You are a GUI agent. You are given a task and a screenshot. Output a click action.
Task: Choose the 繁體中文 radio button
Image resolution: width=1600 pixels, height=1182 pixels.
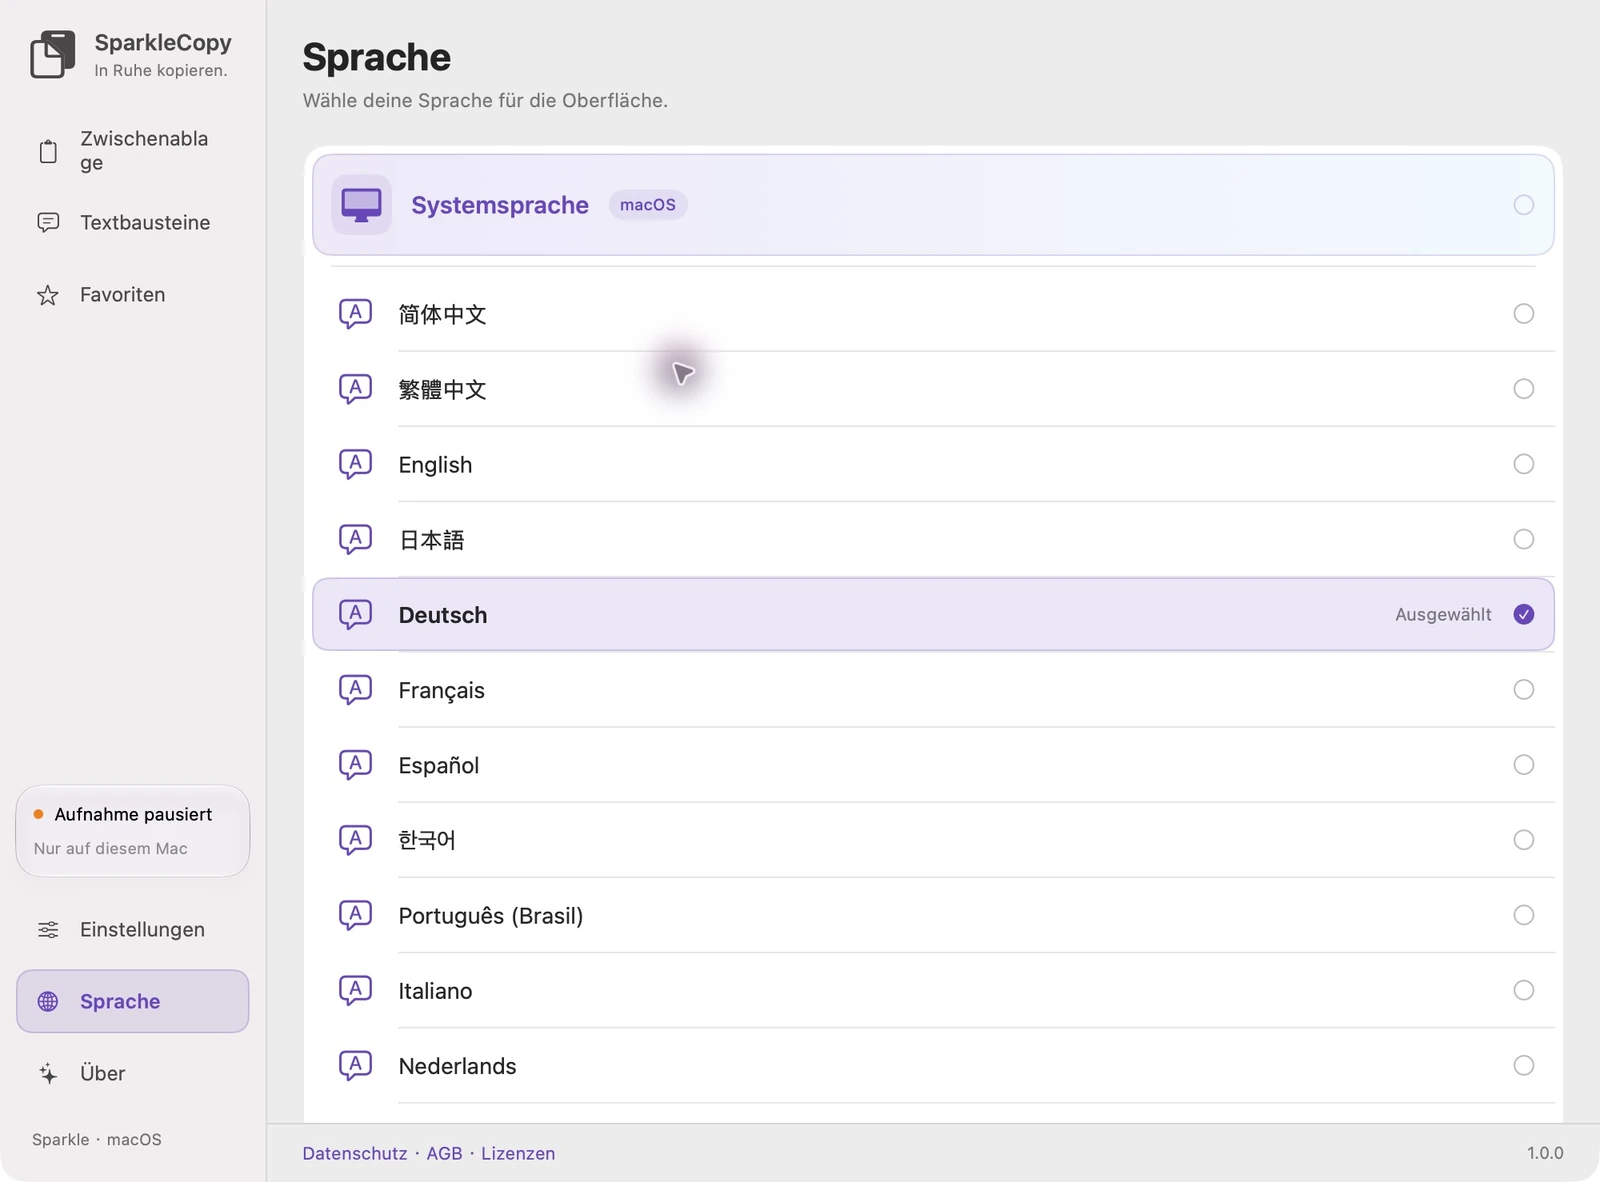click(x=1523, y=389)
